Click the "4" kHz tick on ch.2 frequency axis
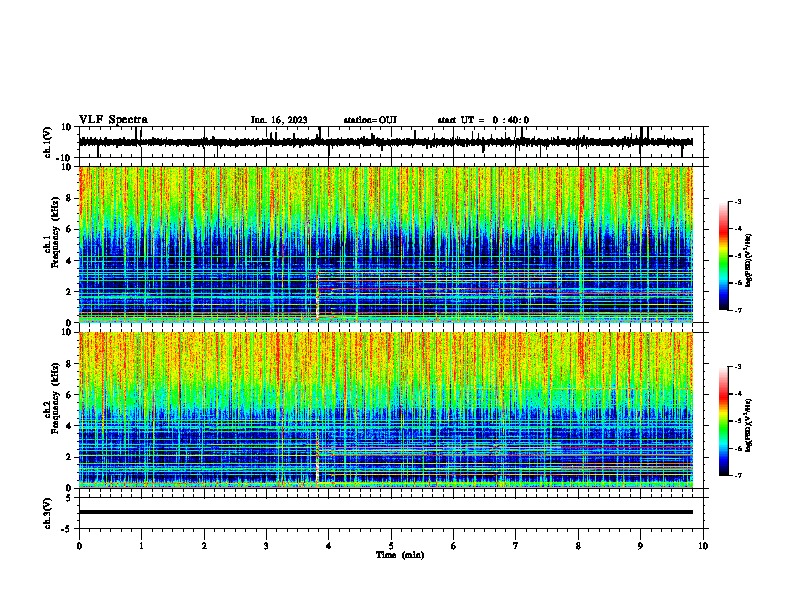The image size is (792, 612). pyautogui.click(x=71, y=426)
